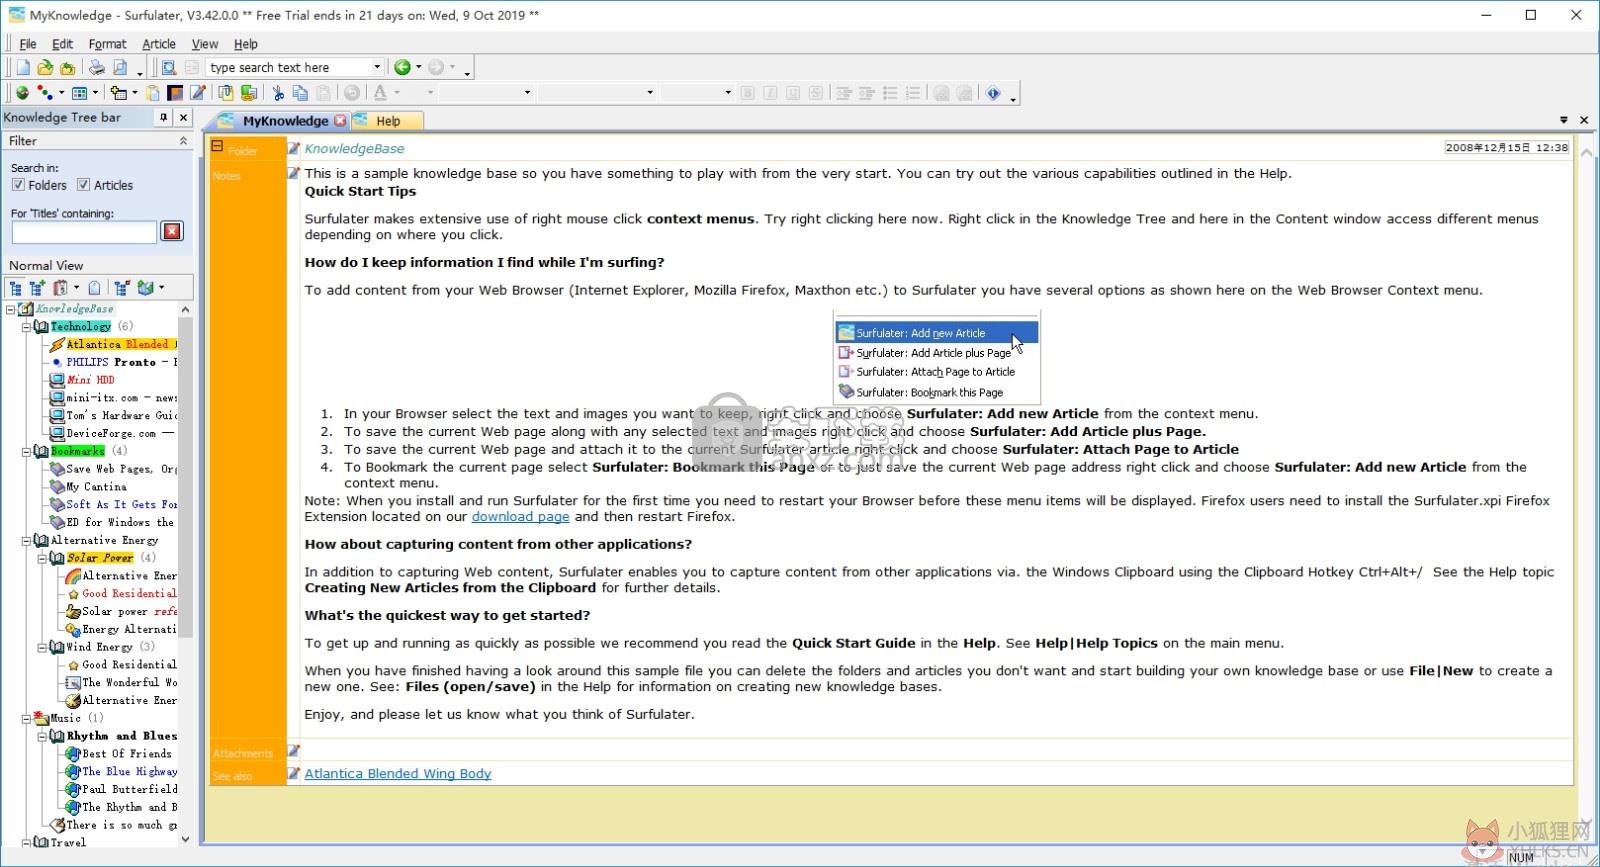Open the File menu
This screenshot has width=1600, height=867.
click(28, 44)
